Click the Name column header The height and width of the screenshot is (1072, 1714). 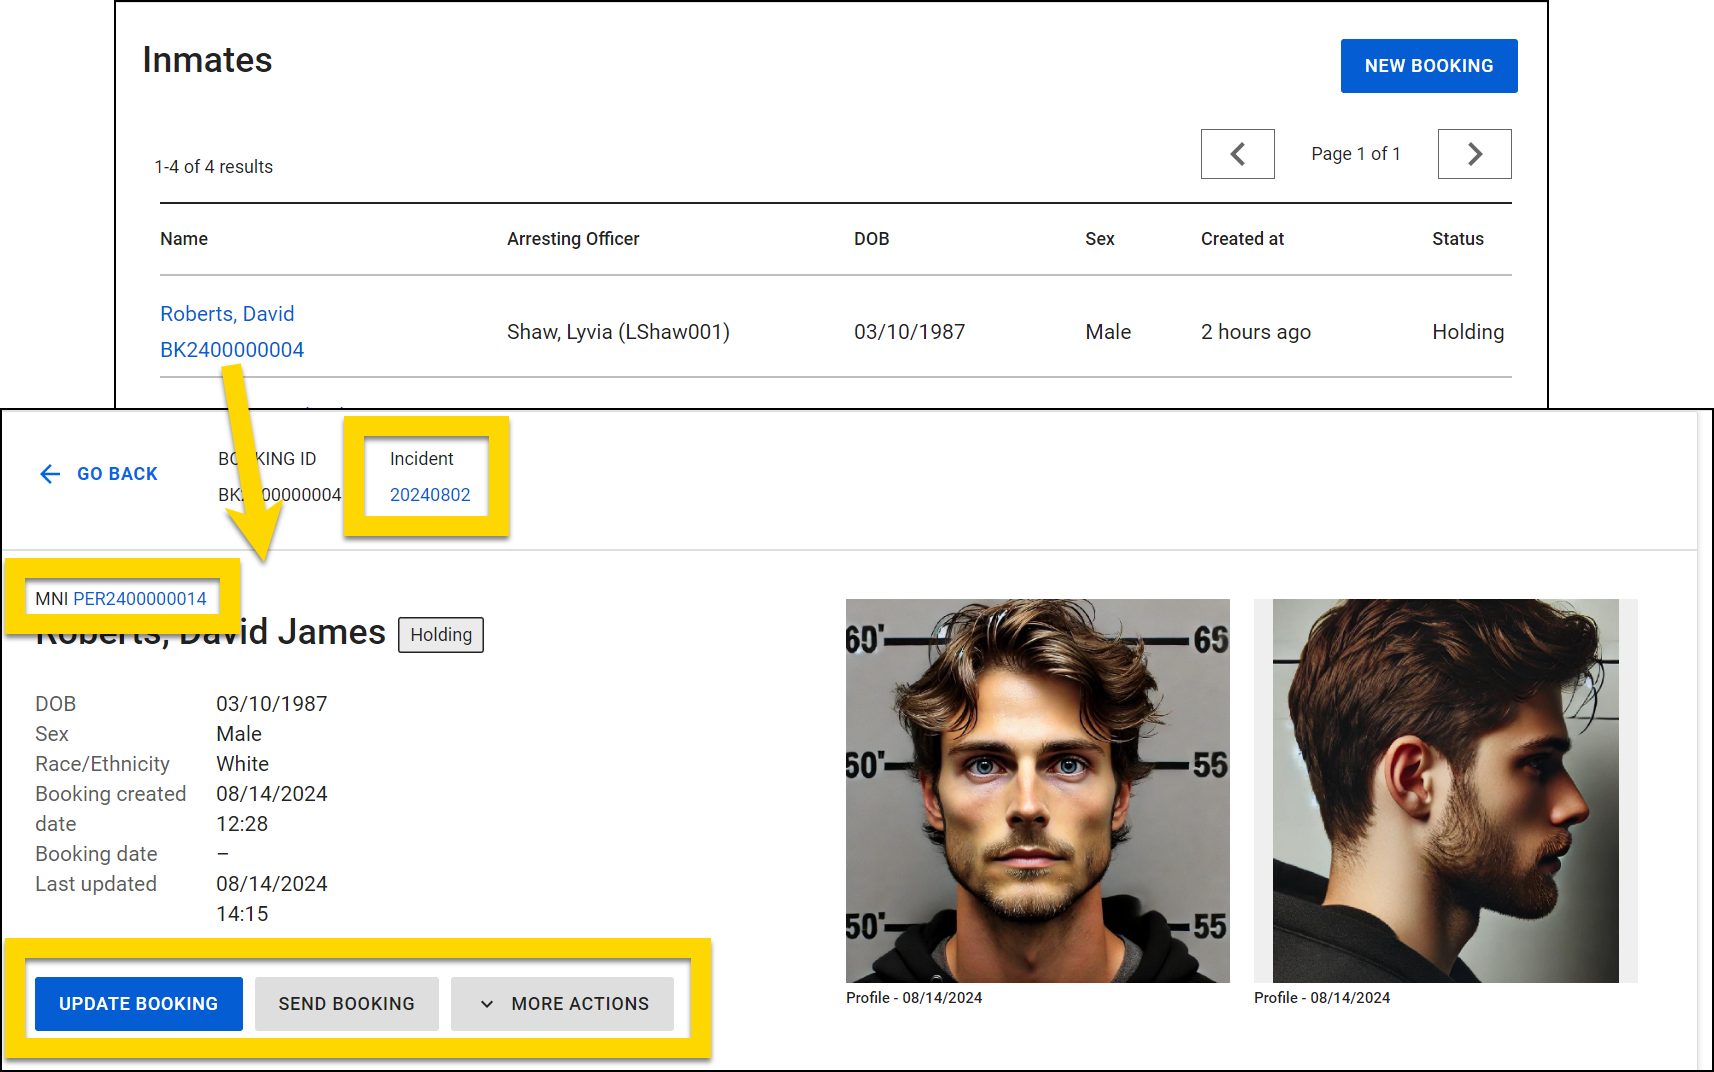184,239
